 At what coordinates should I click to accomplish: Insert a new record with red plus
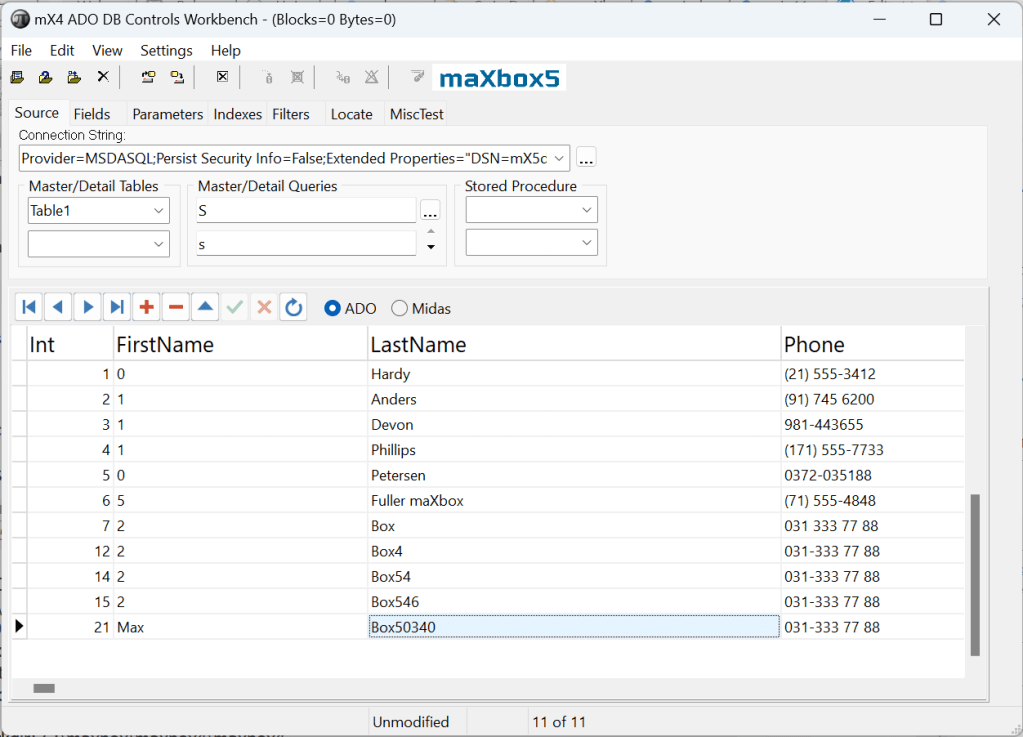coord(147,308)
